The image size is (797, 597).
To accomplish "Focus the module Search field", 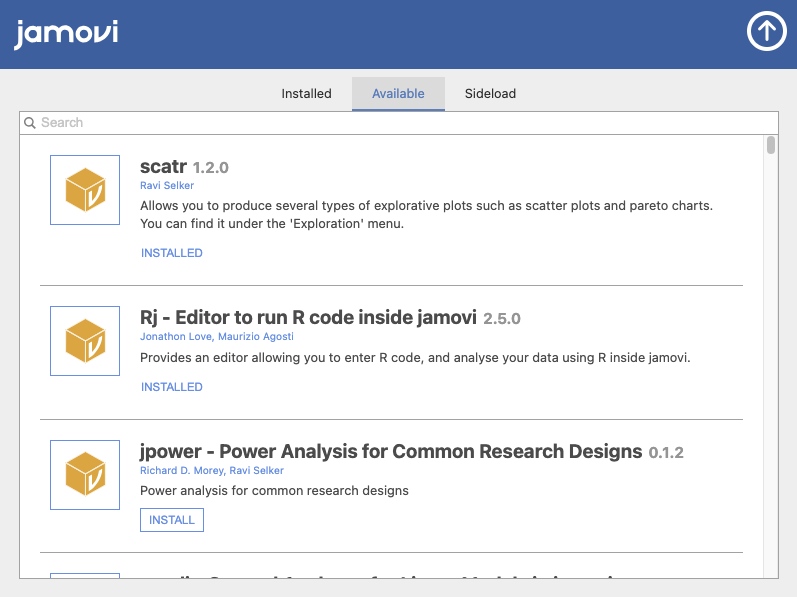I will point(400,123).
